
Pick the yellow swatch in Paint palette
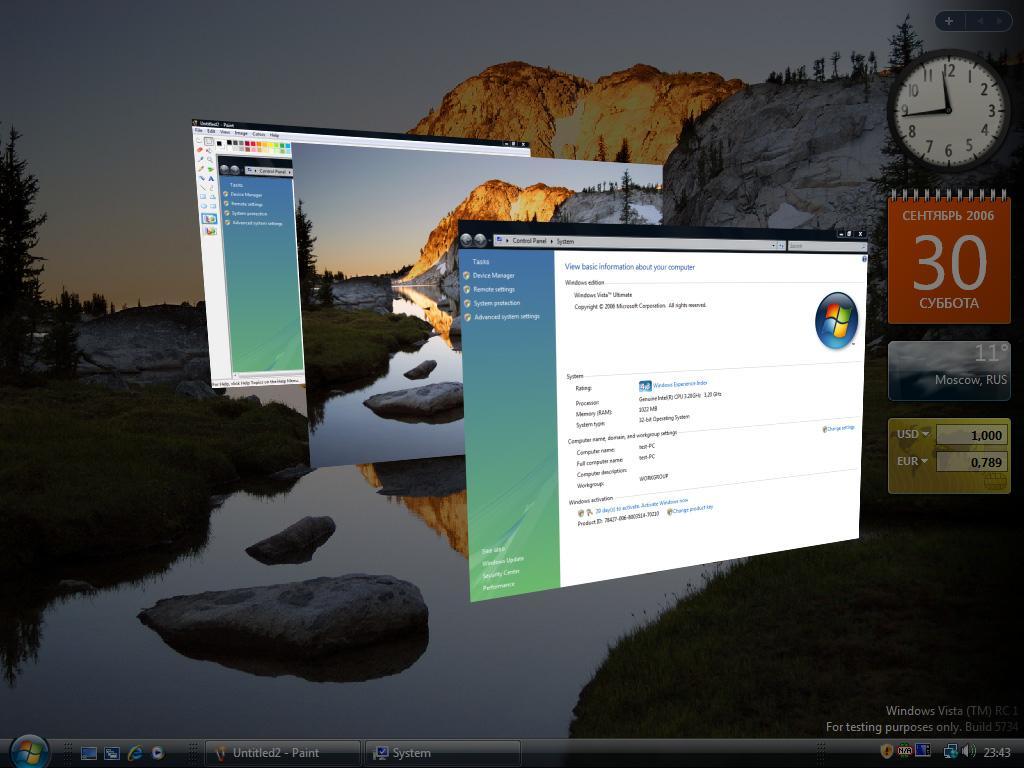pos(271,144)
